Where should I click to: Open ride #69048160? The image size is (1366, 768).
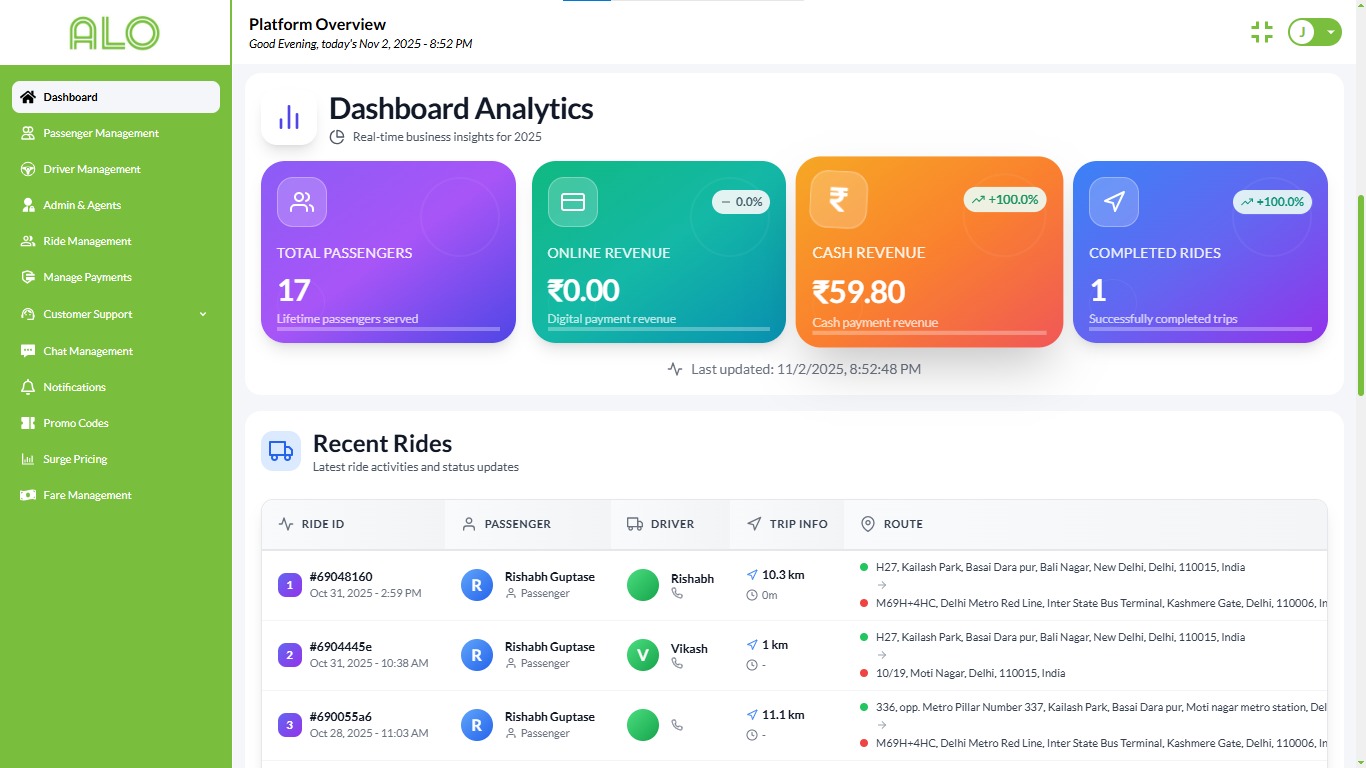[341, 577]
